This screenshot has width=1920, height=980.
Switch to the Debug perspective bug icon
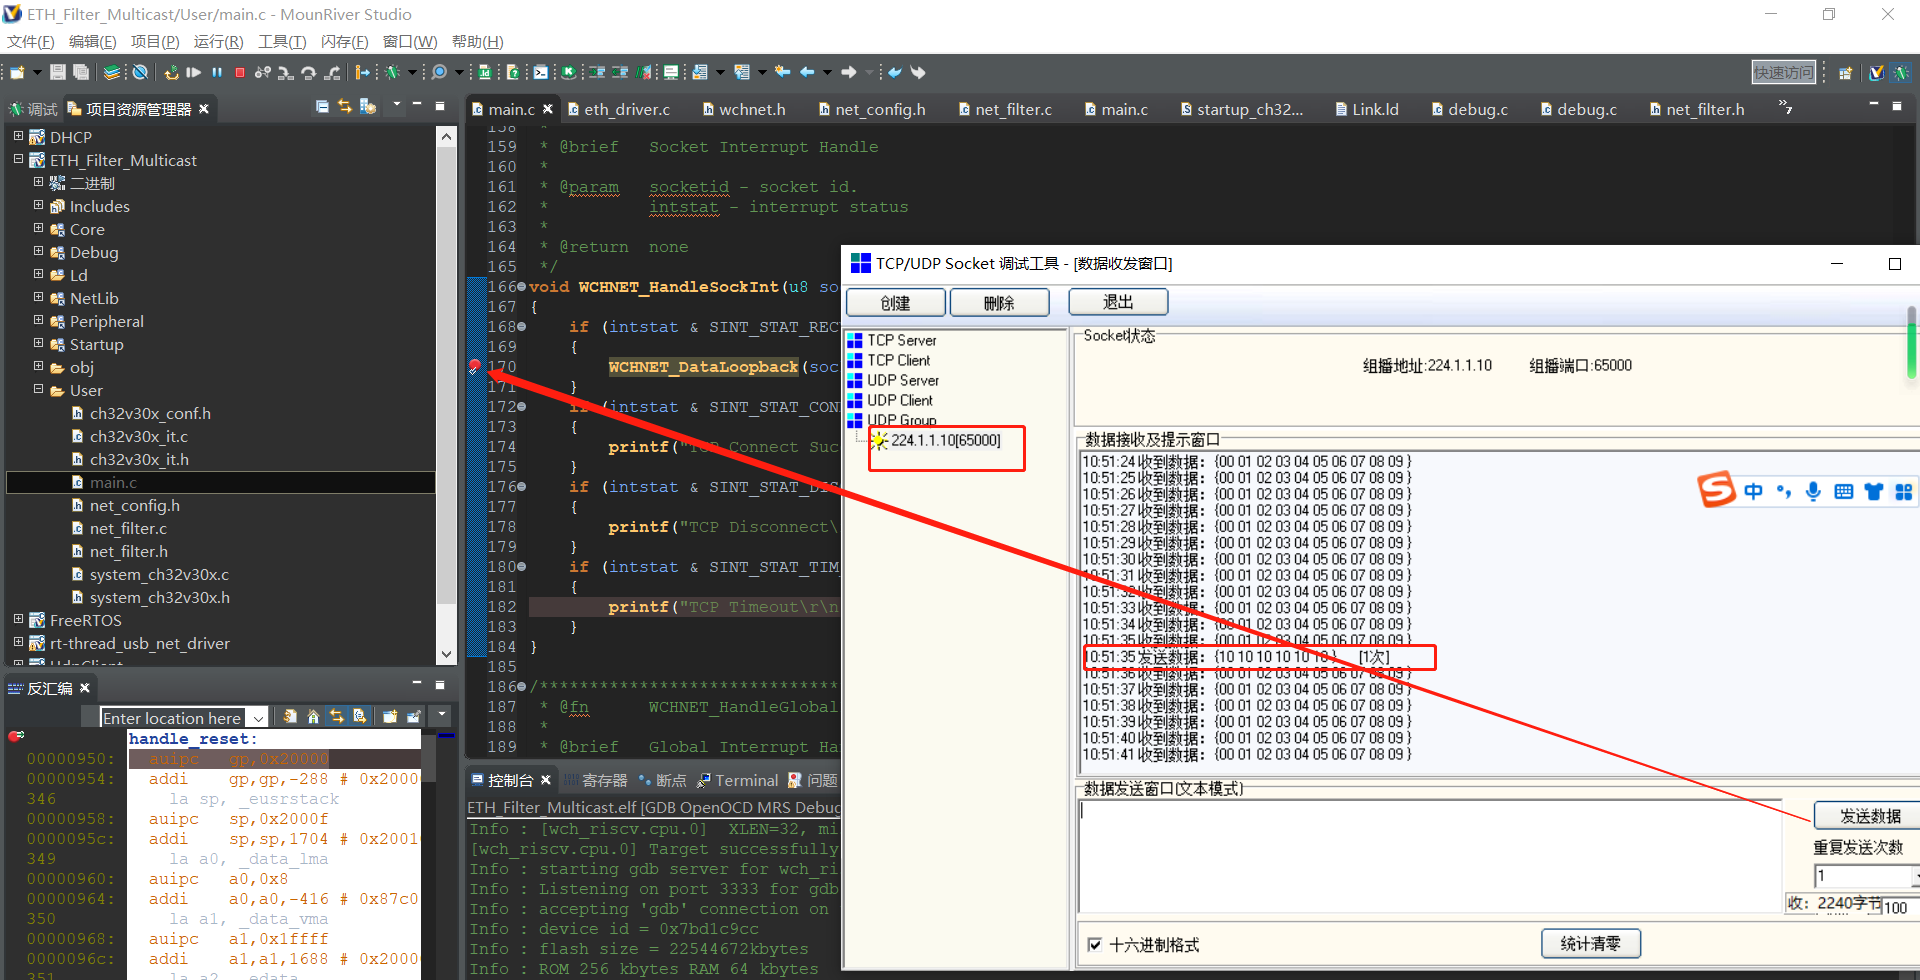(x=1901, y=73)
